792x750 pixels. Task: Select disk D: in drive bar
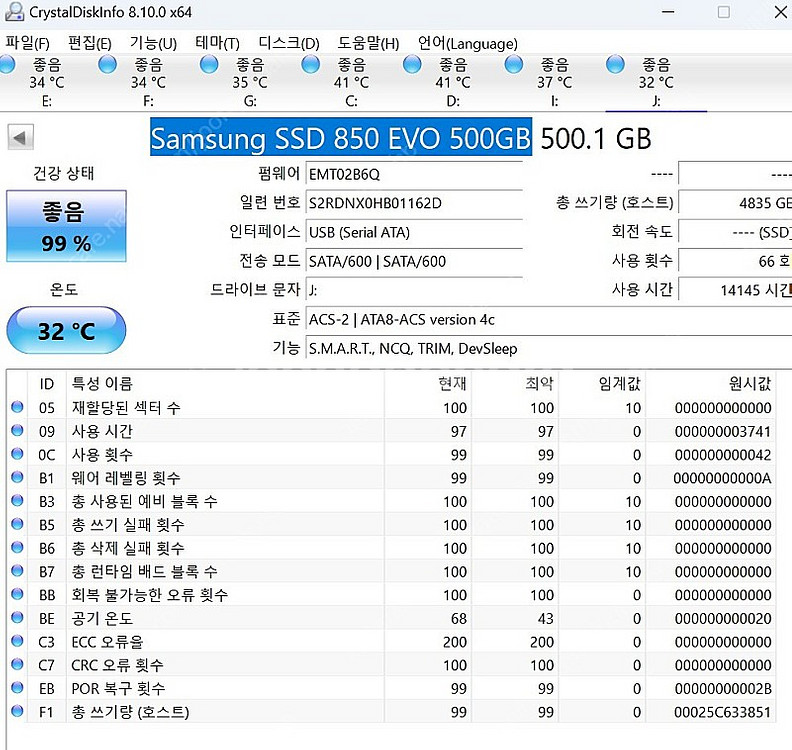(x=453, y=82)
